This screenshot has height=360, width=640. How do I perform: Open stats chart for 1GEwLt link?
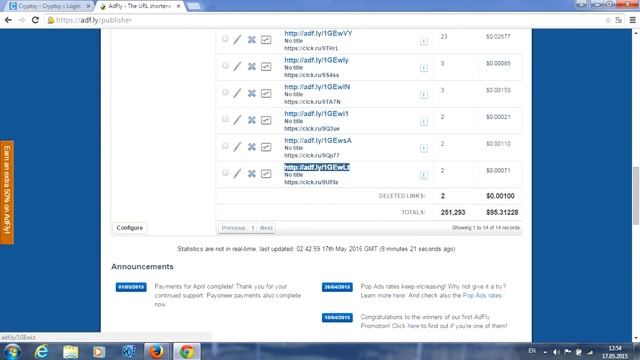[x=266, y=173]
